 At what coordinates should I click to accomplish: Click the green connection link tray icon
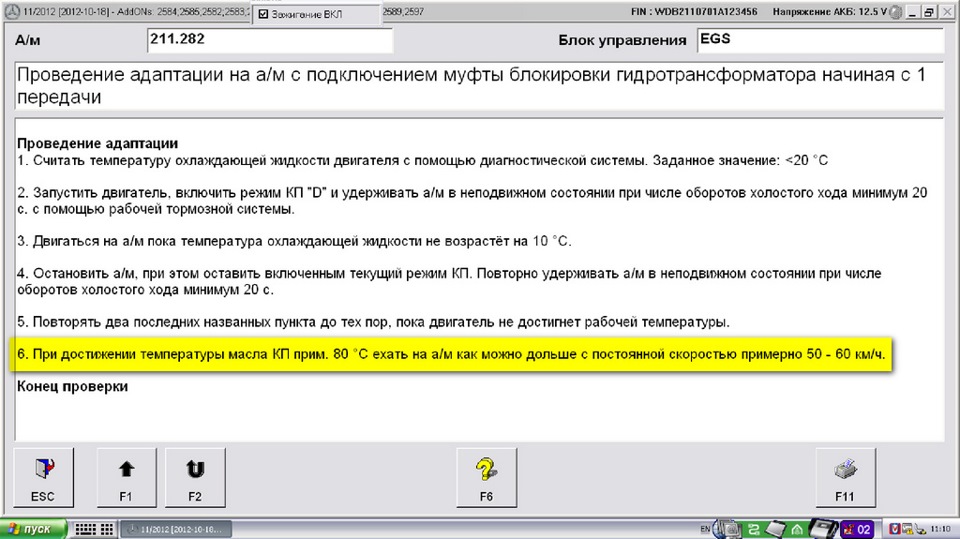(754, 529)
